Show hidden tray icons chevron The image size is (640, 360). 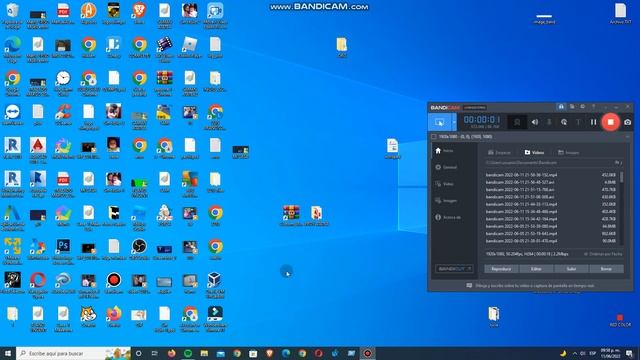pyautogui.click(x=575, y=353)
